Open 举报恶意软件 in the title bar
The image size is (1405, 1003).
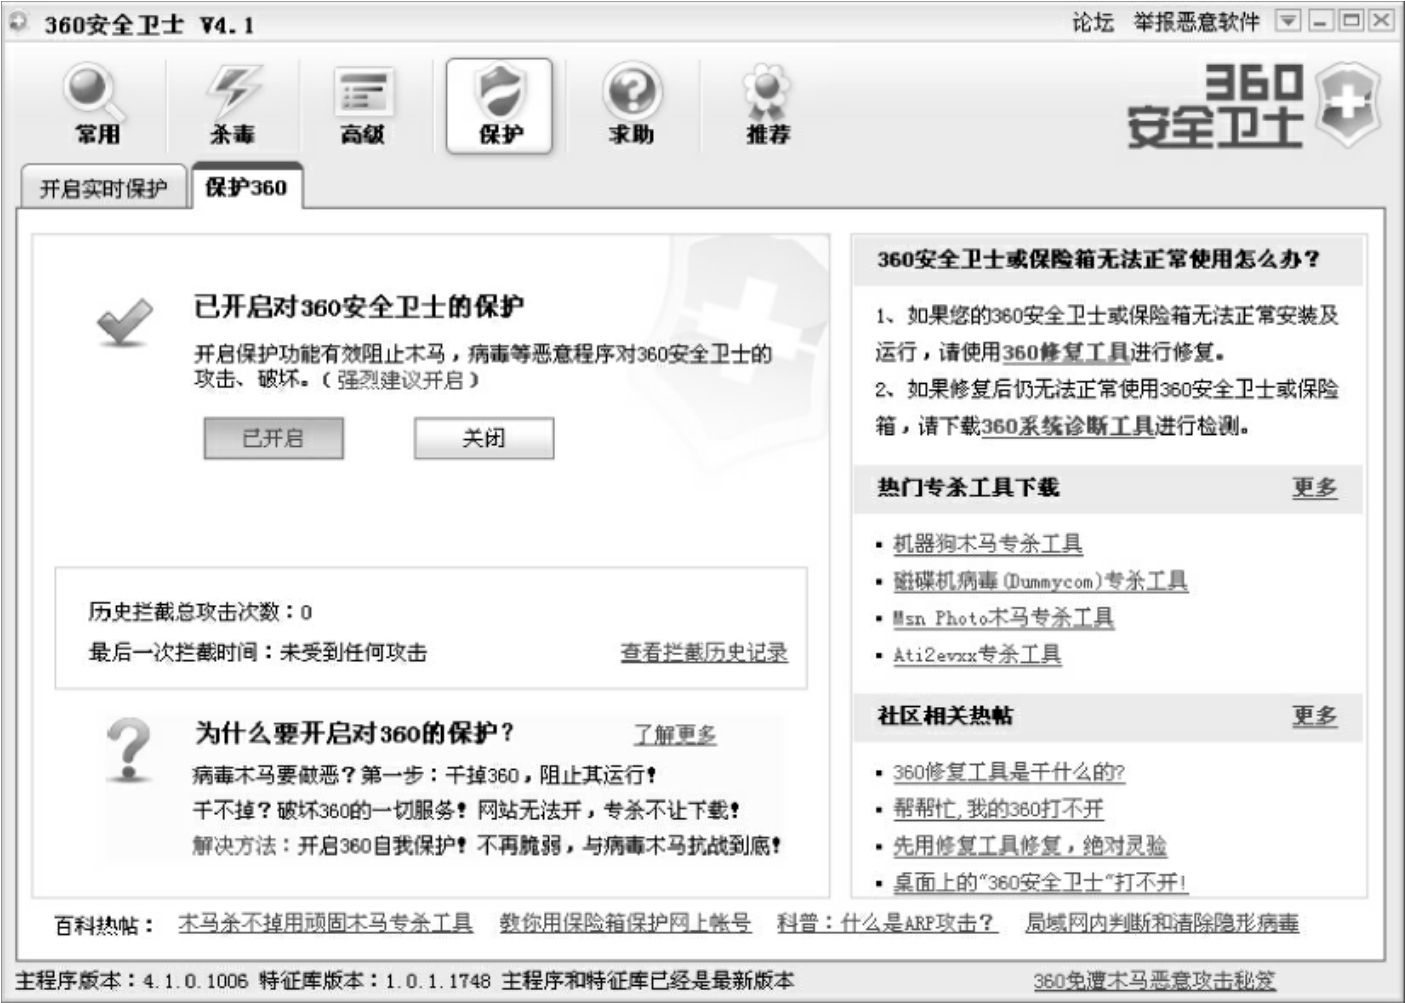[1196, 22]
